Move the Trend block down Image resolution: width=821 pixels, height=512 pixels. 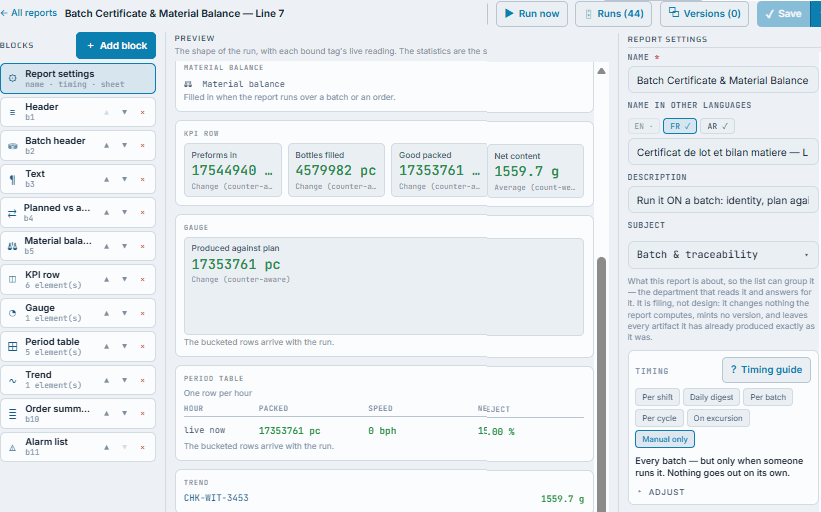(125, 380)
